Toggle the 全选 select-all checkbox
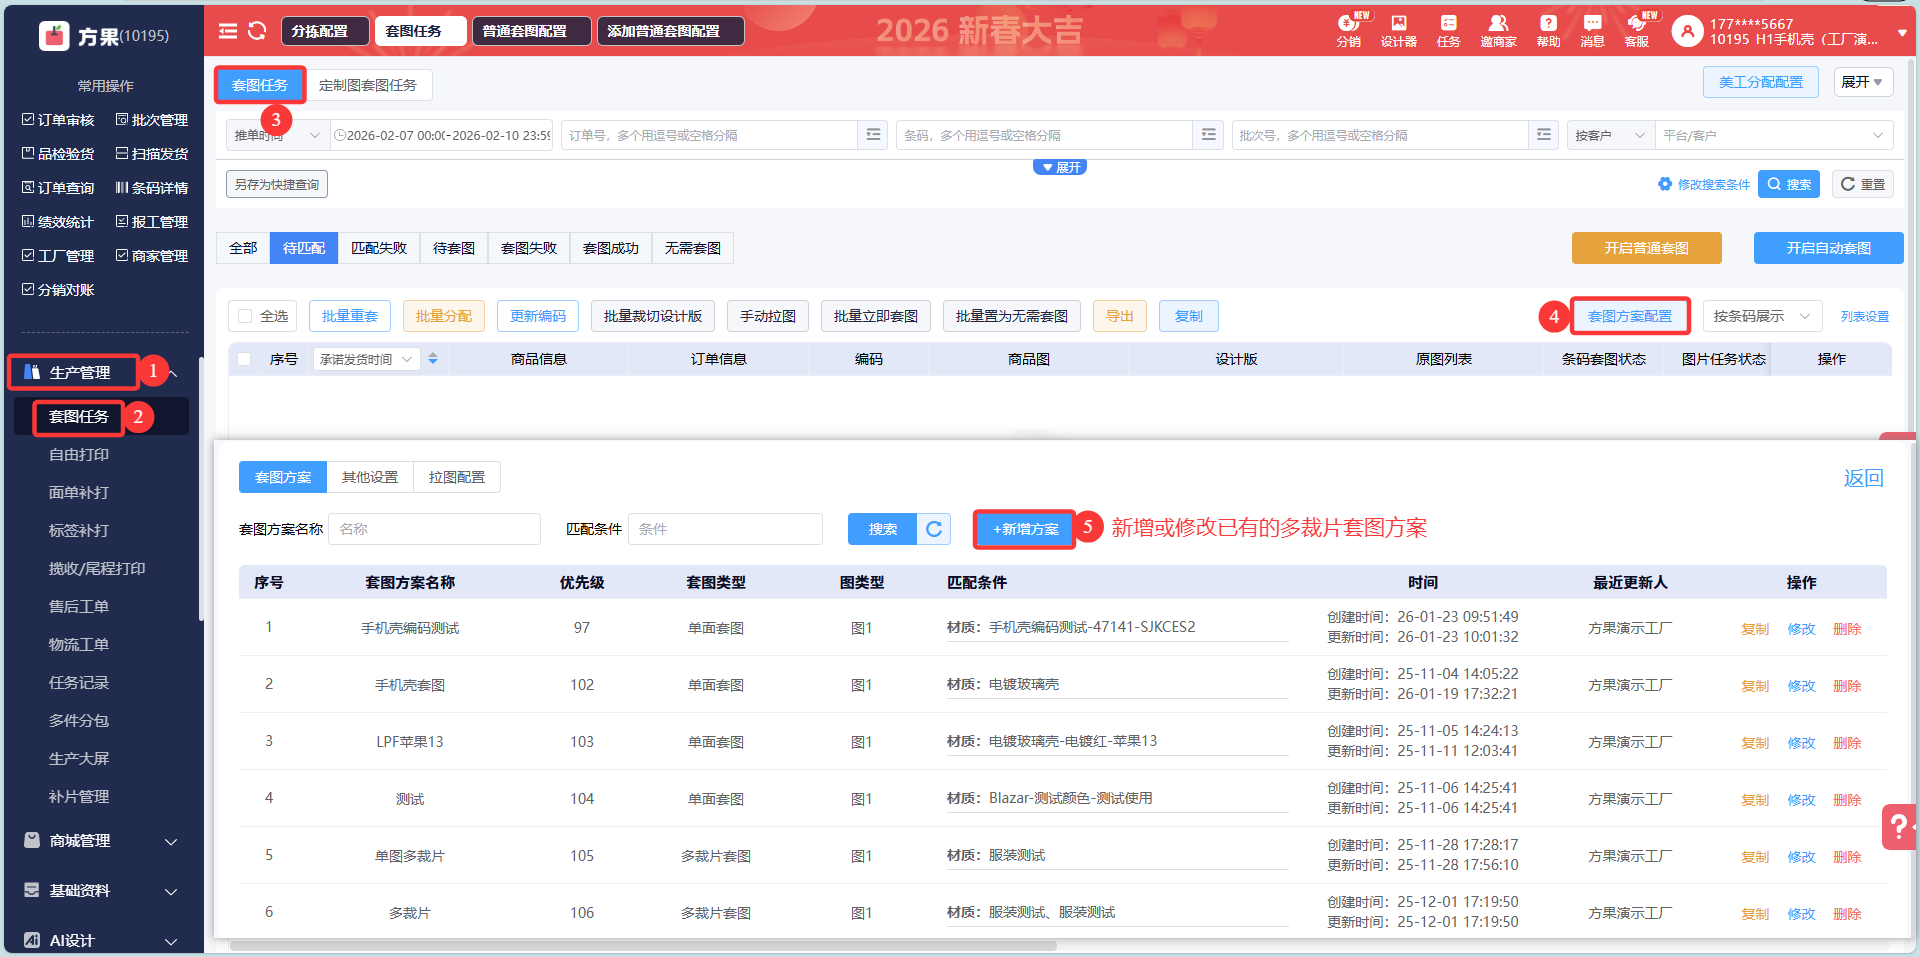 pos(245,316)
